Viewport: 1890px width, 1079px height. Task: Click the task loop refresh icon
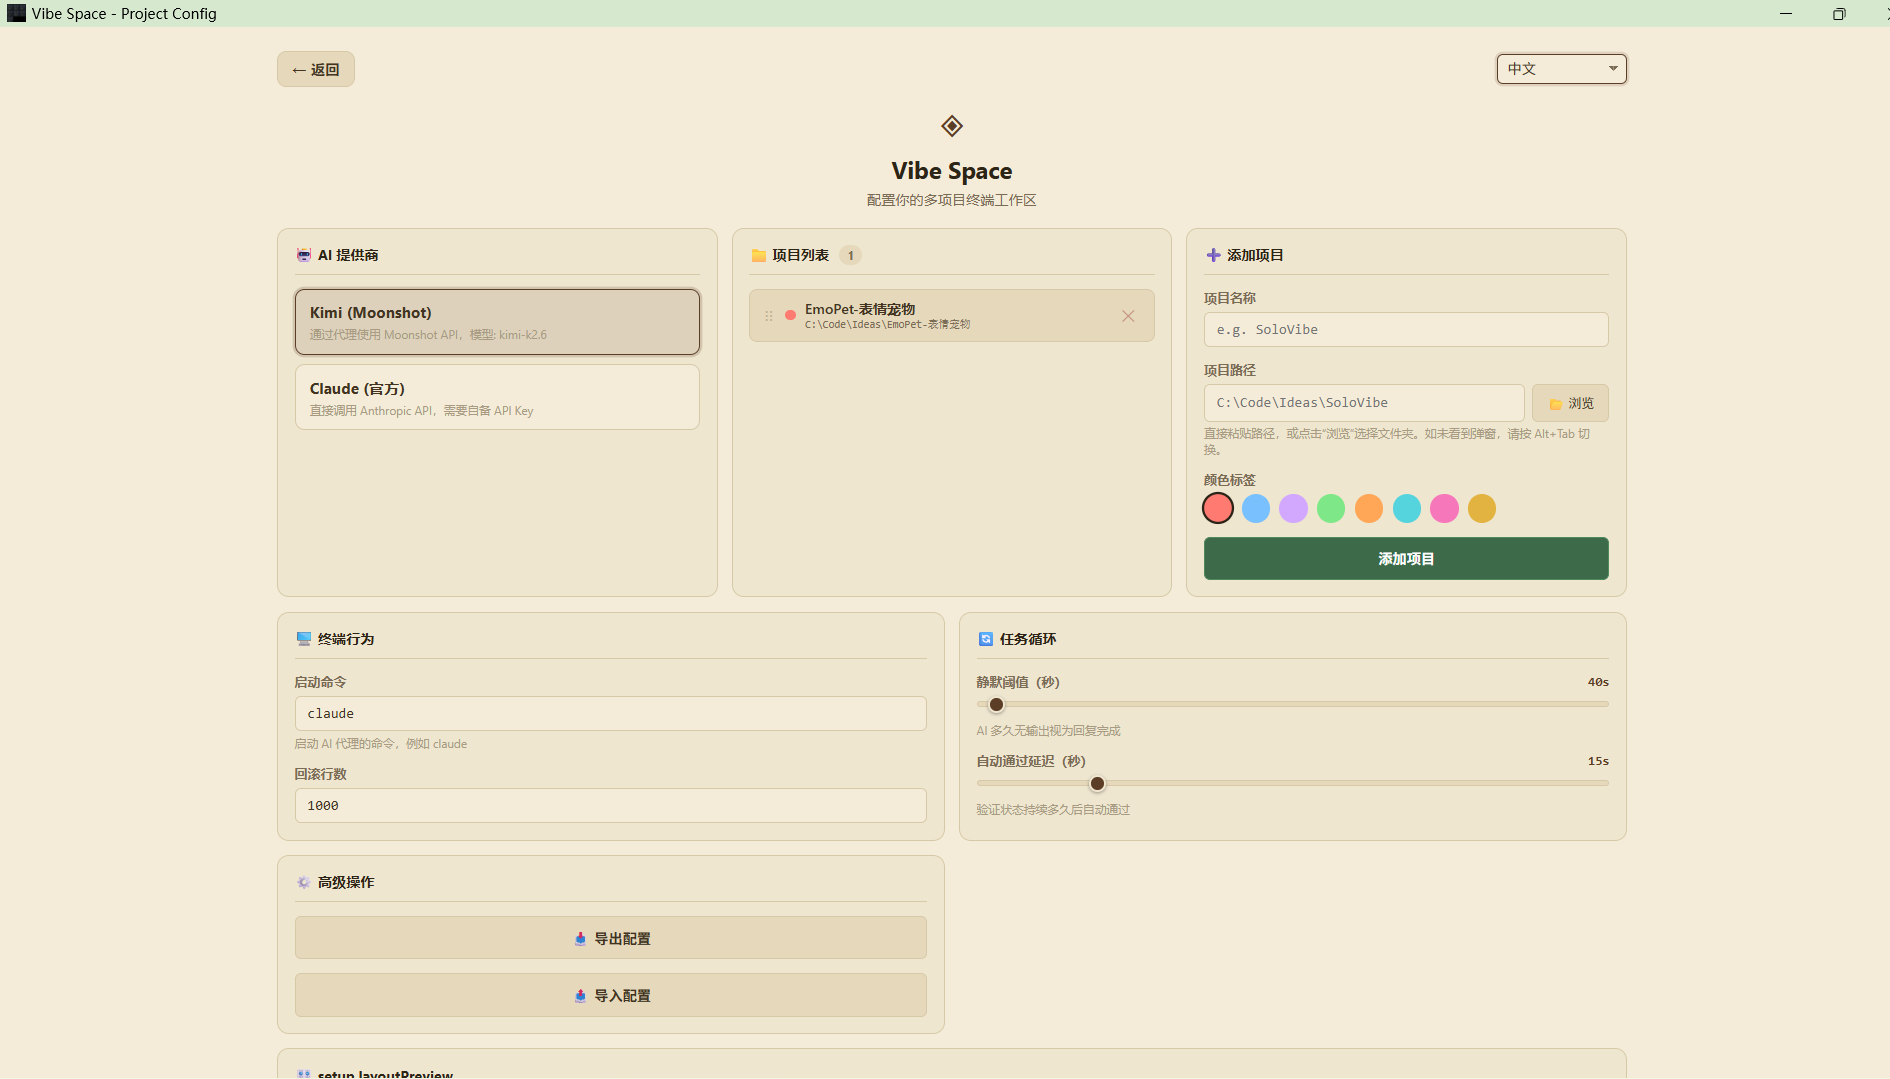pos(986,639)
